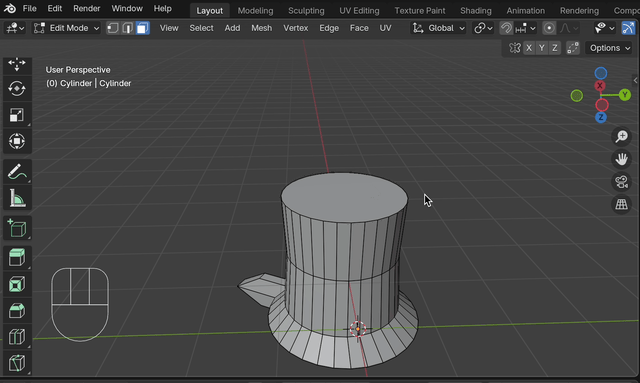This screenshot has height=383, width=640.
Task: Select the Scale tool
Action: (x=17, y=115)
